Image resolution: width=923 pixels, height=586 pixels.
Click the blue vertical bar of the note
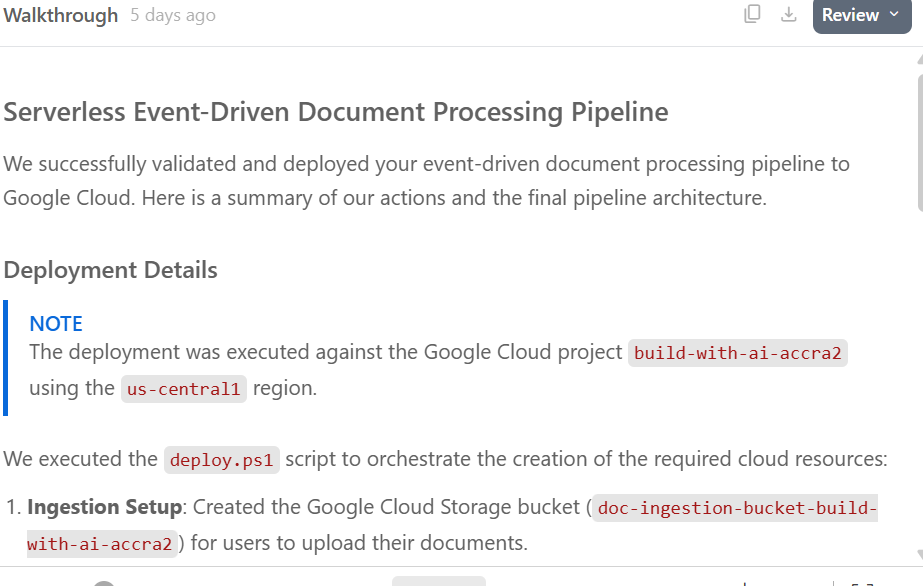[5, 358]
